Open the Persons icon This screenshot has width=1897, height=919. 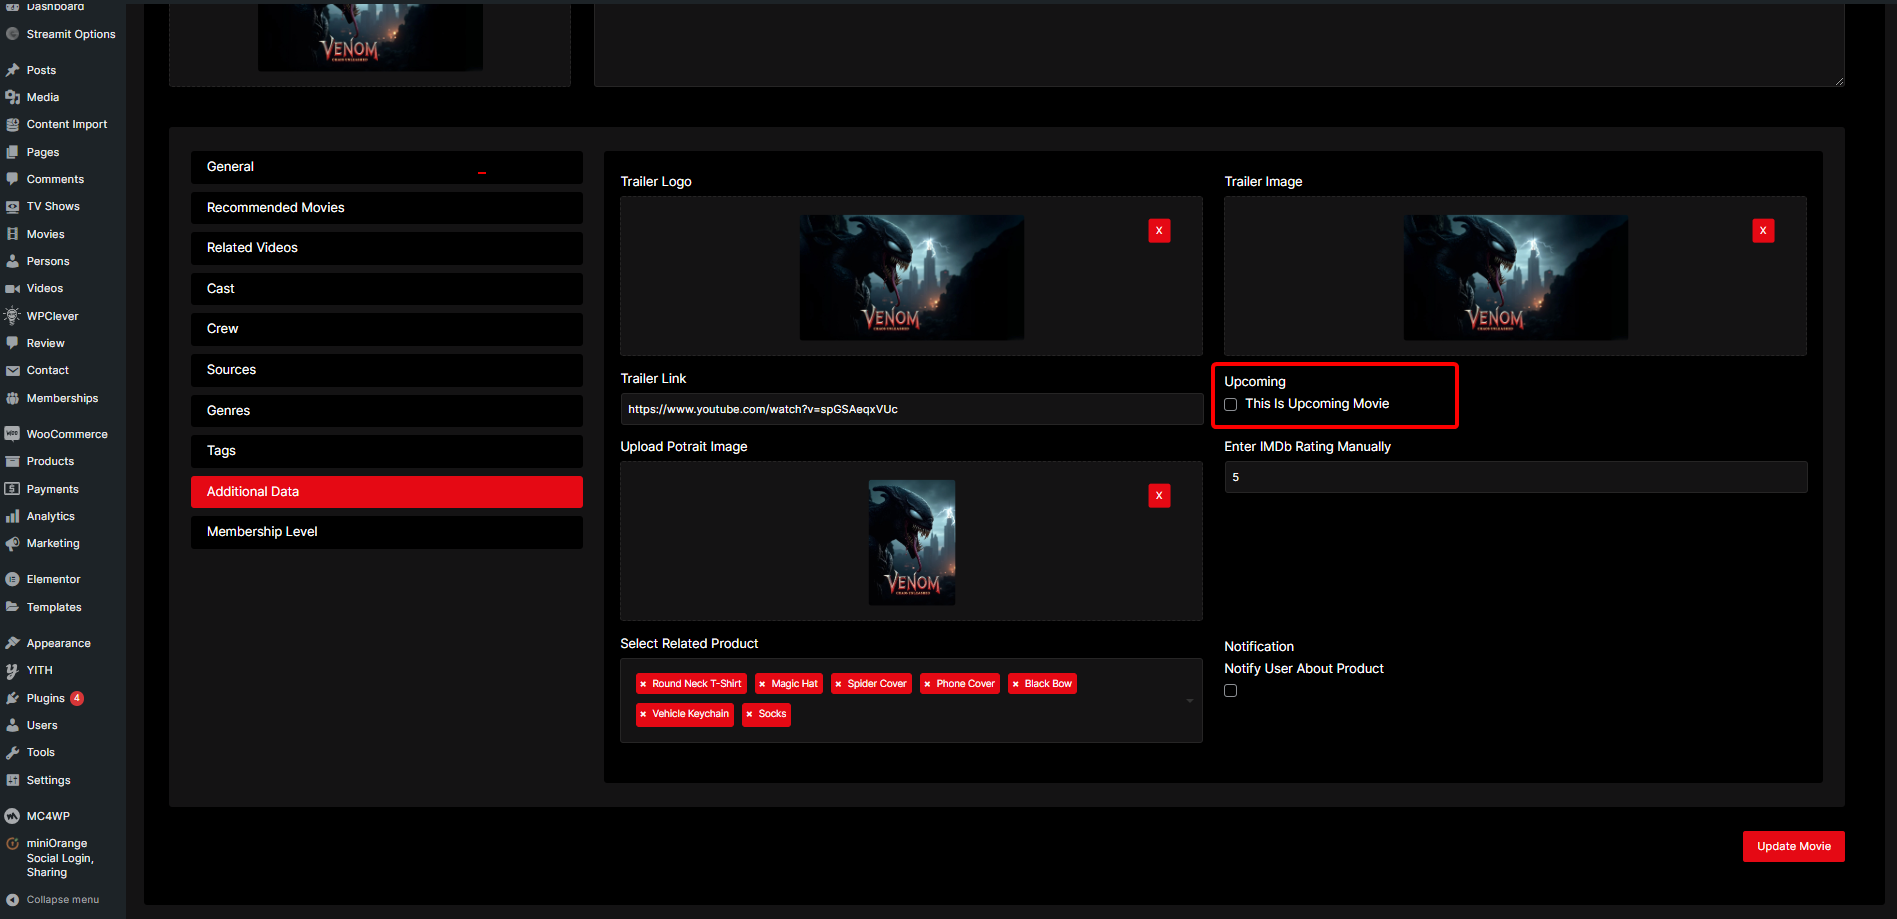(x=12, y=261)
